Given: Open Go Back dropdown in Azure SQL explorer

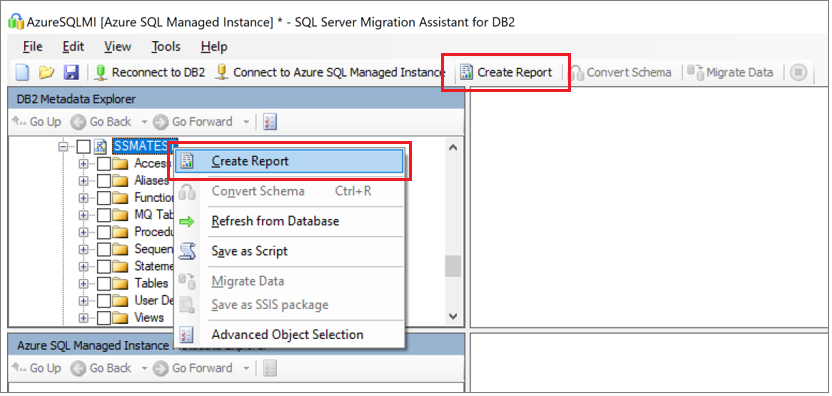Looking at the screenshot, I should coord(144,368).
